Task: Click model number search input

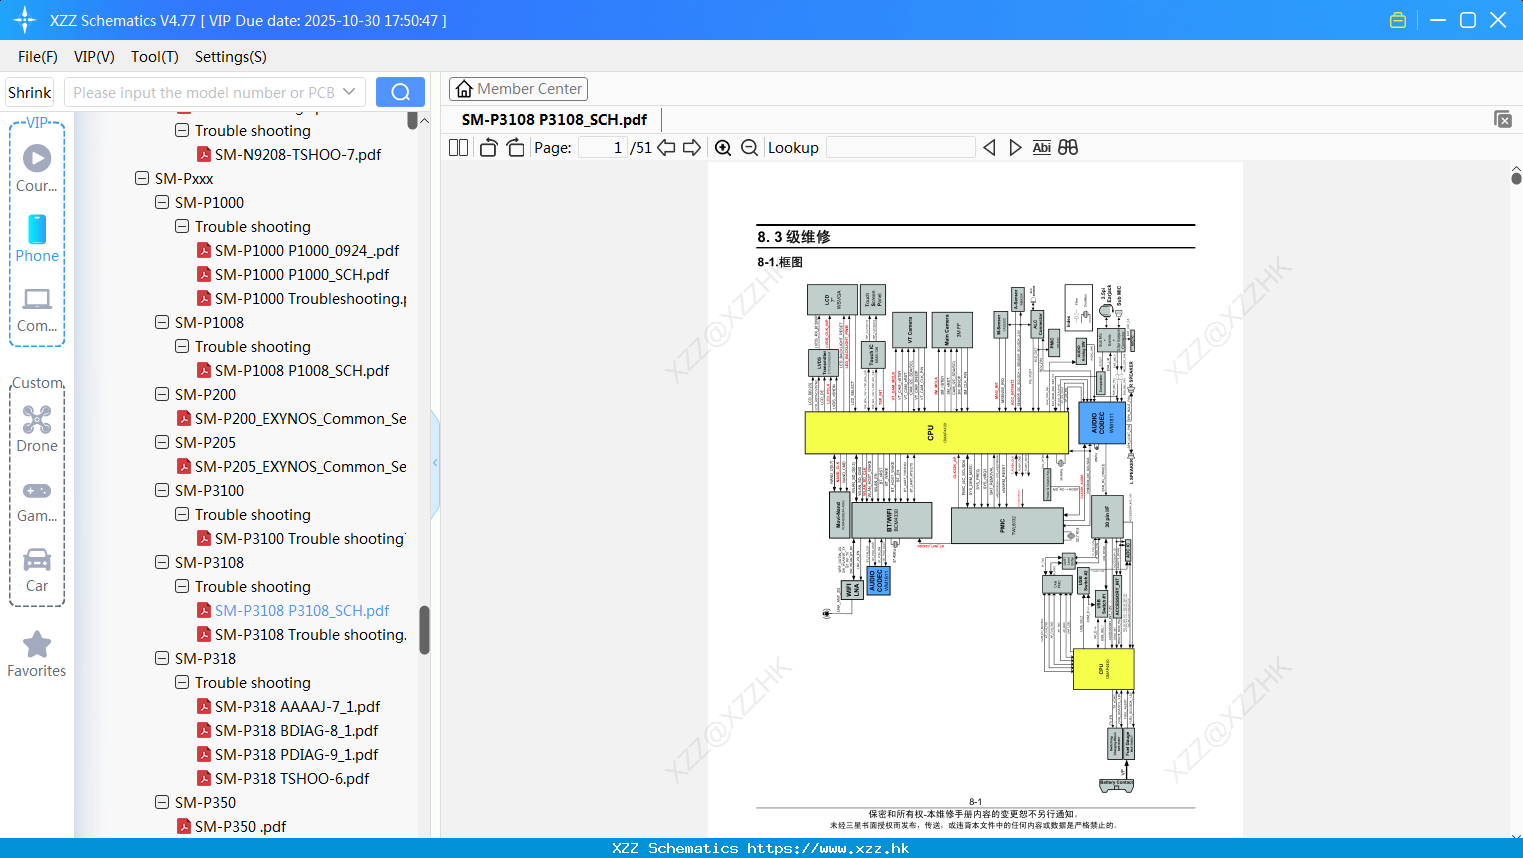Action: pyautogui.click(x=204, y=92)
